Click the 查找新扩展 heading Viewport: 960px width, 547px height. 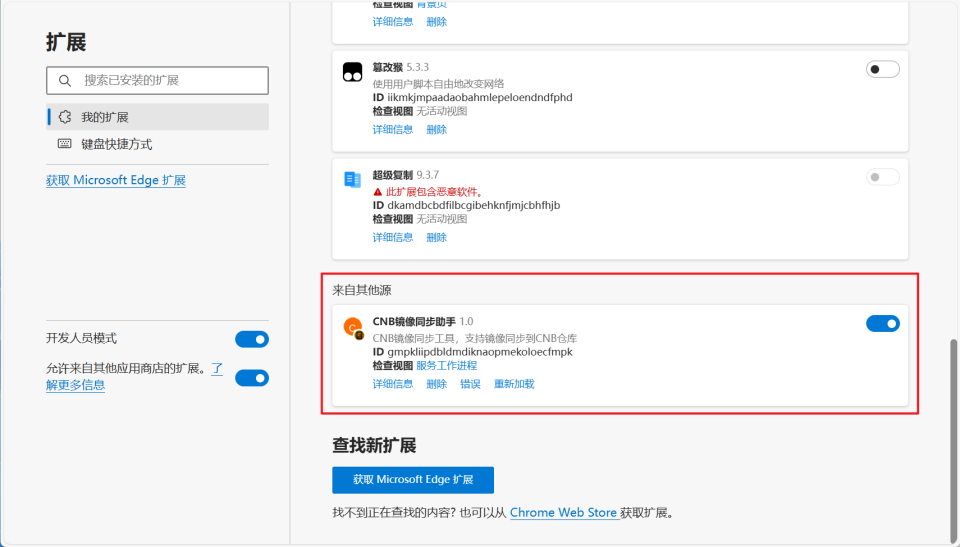[374, 445]
